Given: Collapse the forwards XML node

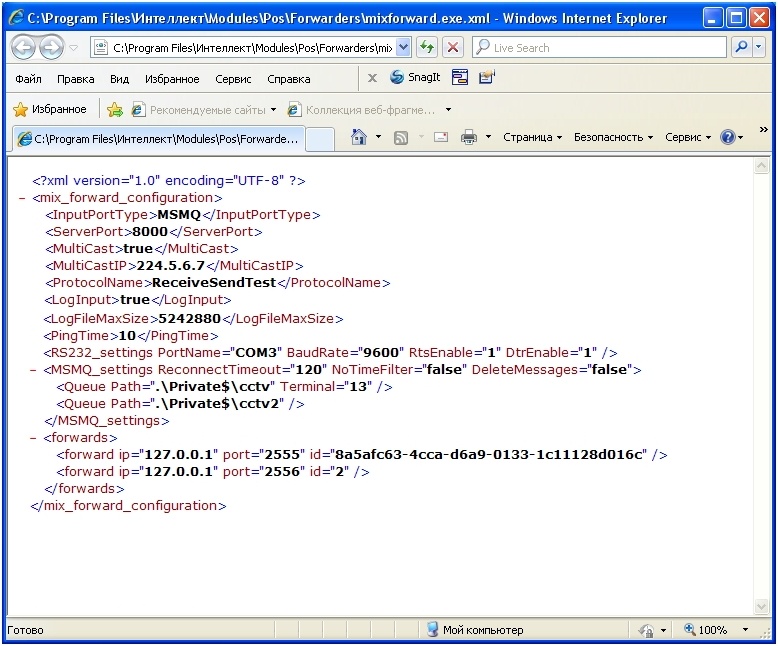Looking at the screenshot, I should click(x=35, y=437).
